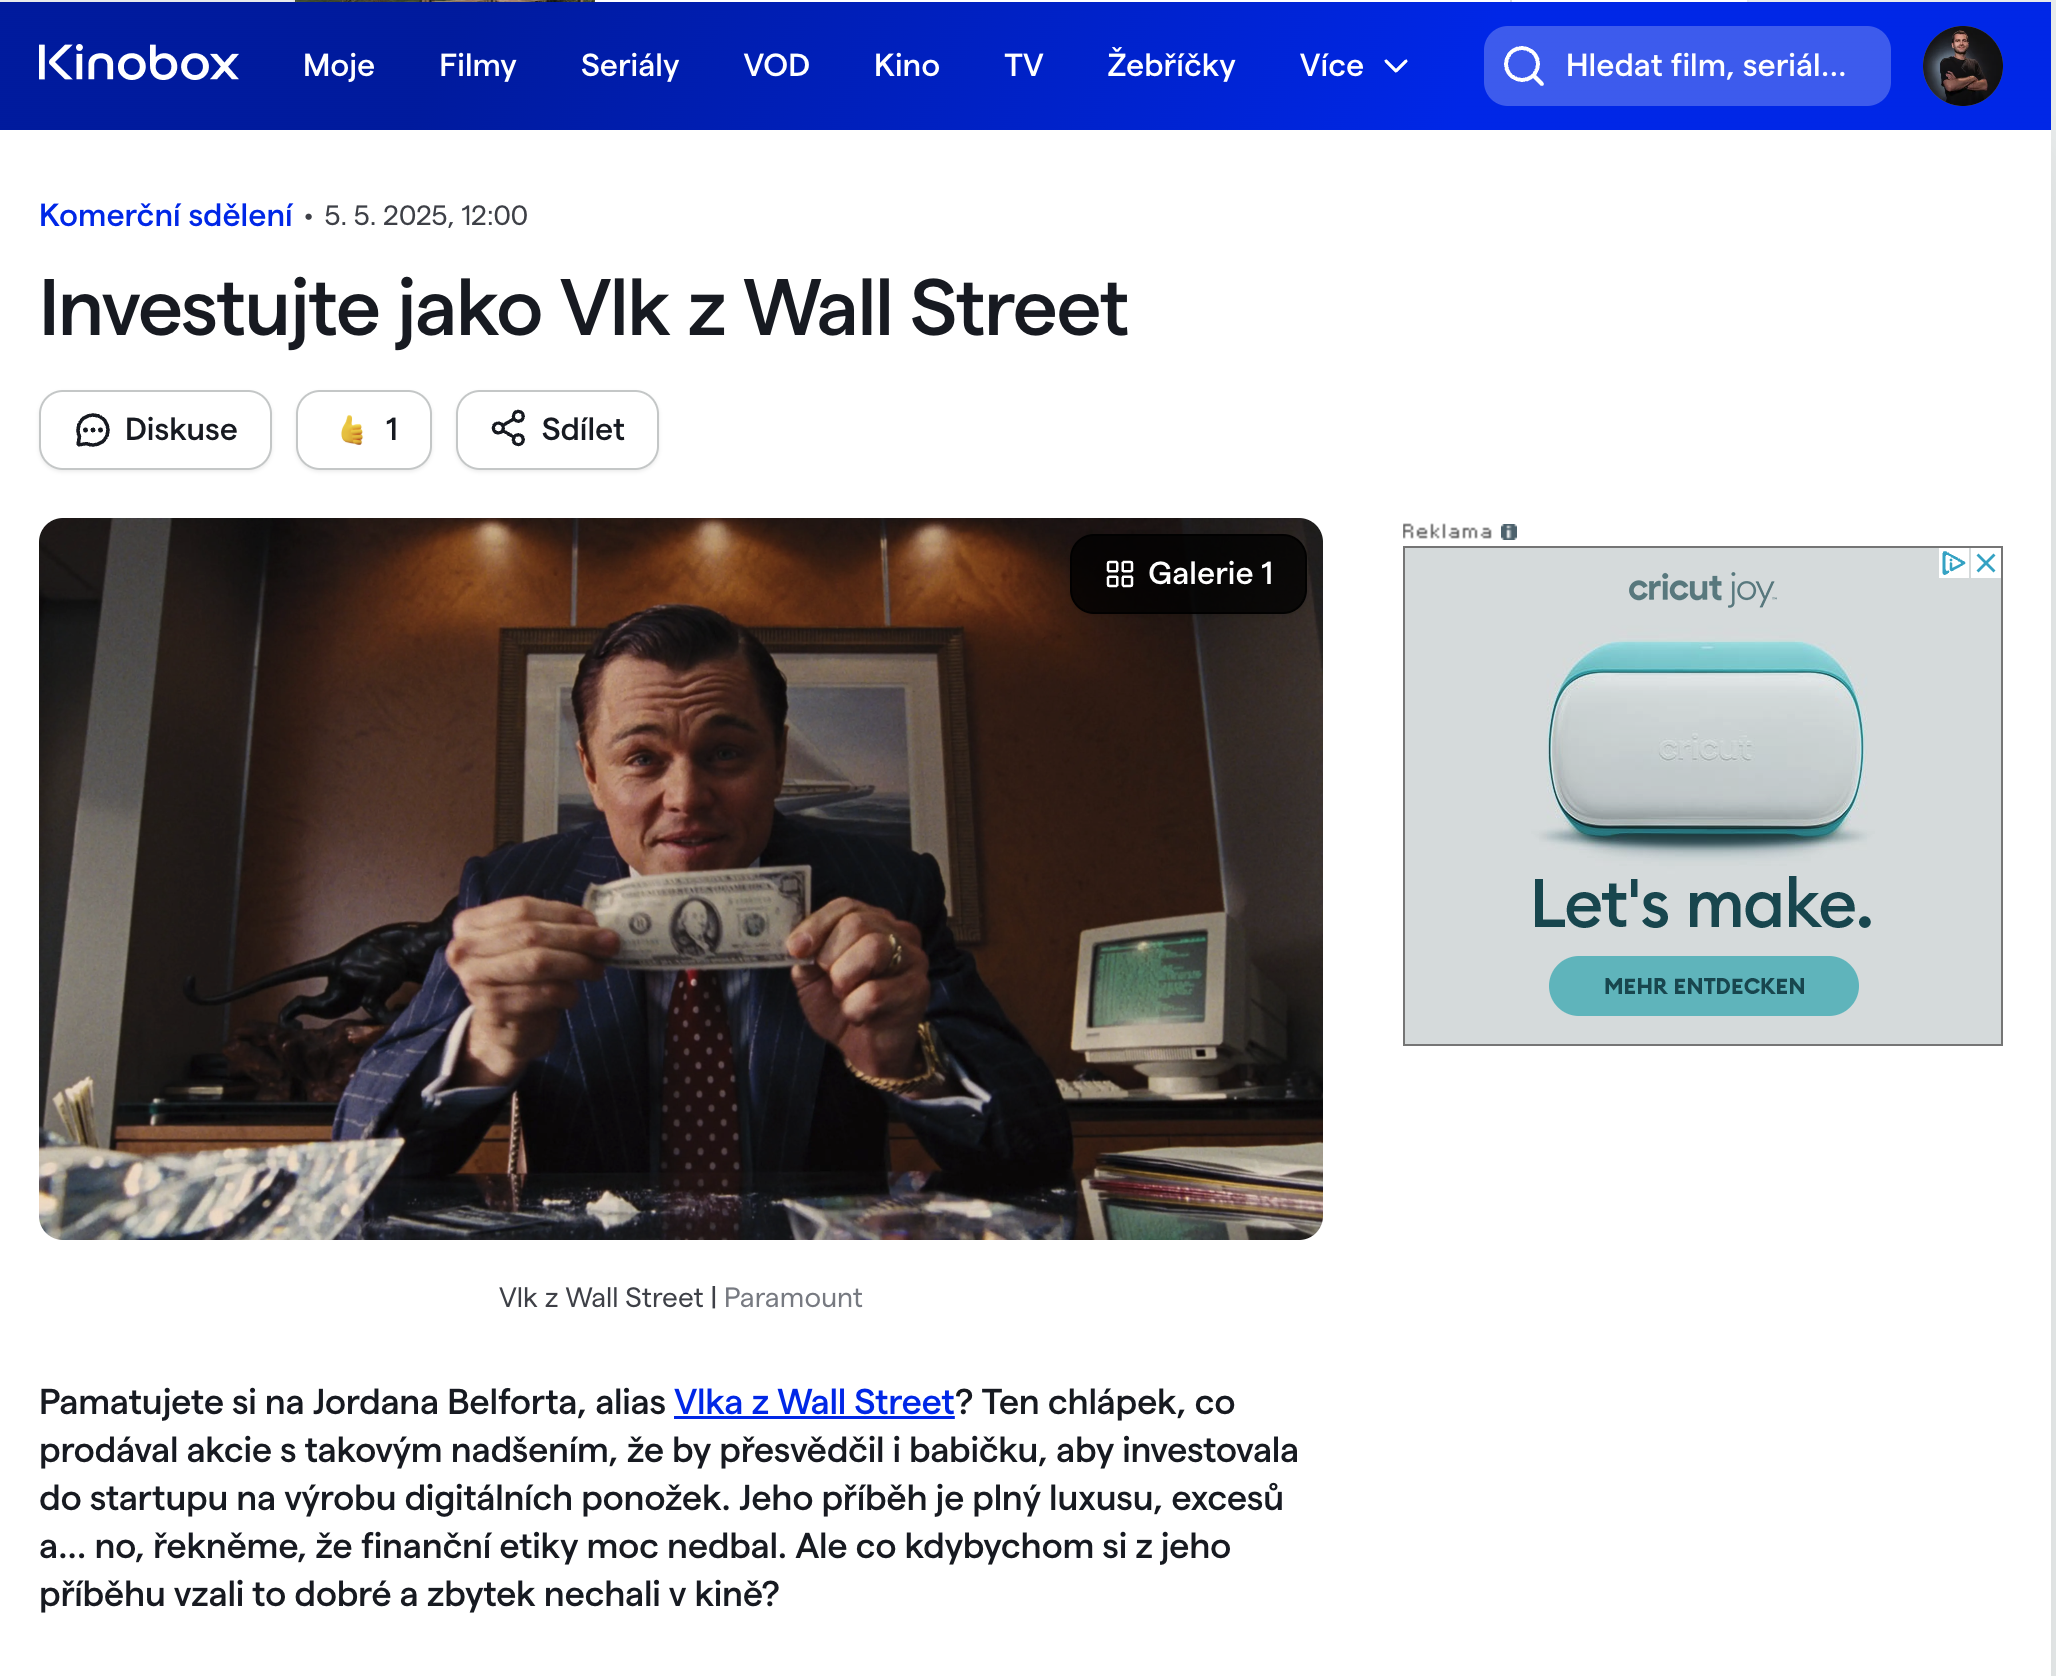This screenshot has height=1676, width=2056.
Task: Follow the Vlka z Wall Street link
Action: point(814,1402)
